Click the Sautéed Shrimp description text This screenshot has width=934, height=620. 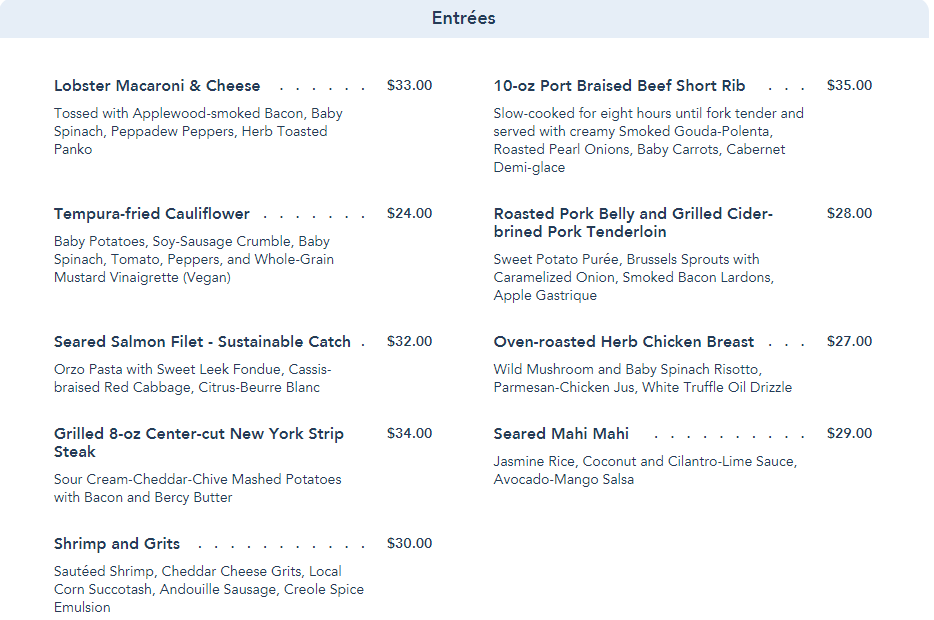click(x=208, y=589)
